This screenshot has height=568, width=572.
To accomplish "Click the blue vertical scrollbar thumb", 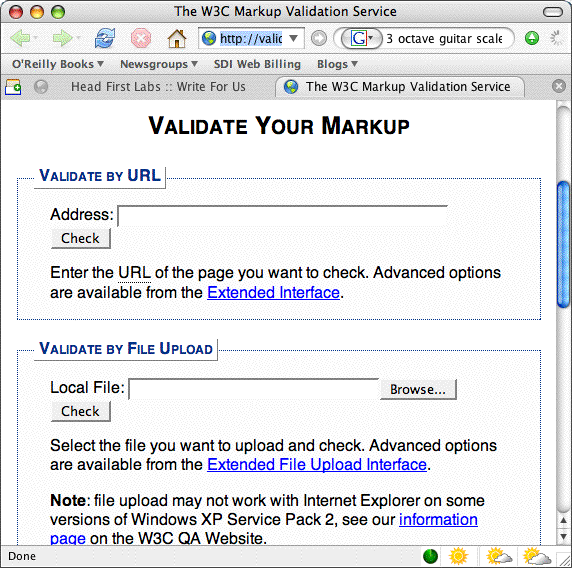I will (564, 245).
